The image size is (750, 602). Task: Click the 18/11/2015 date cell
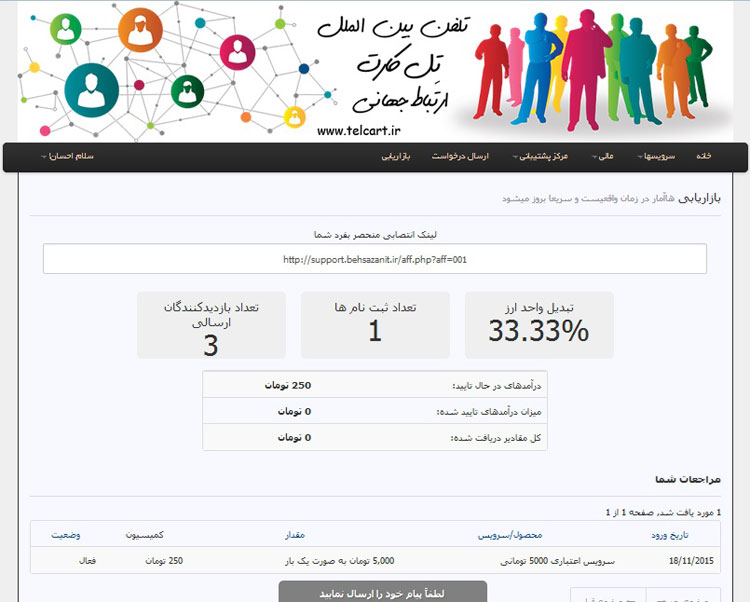click(x=691, y=560)
